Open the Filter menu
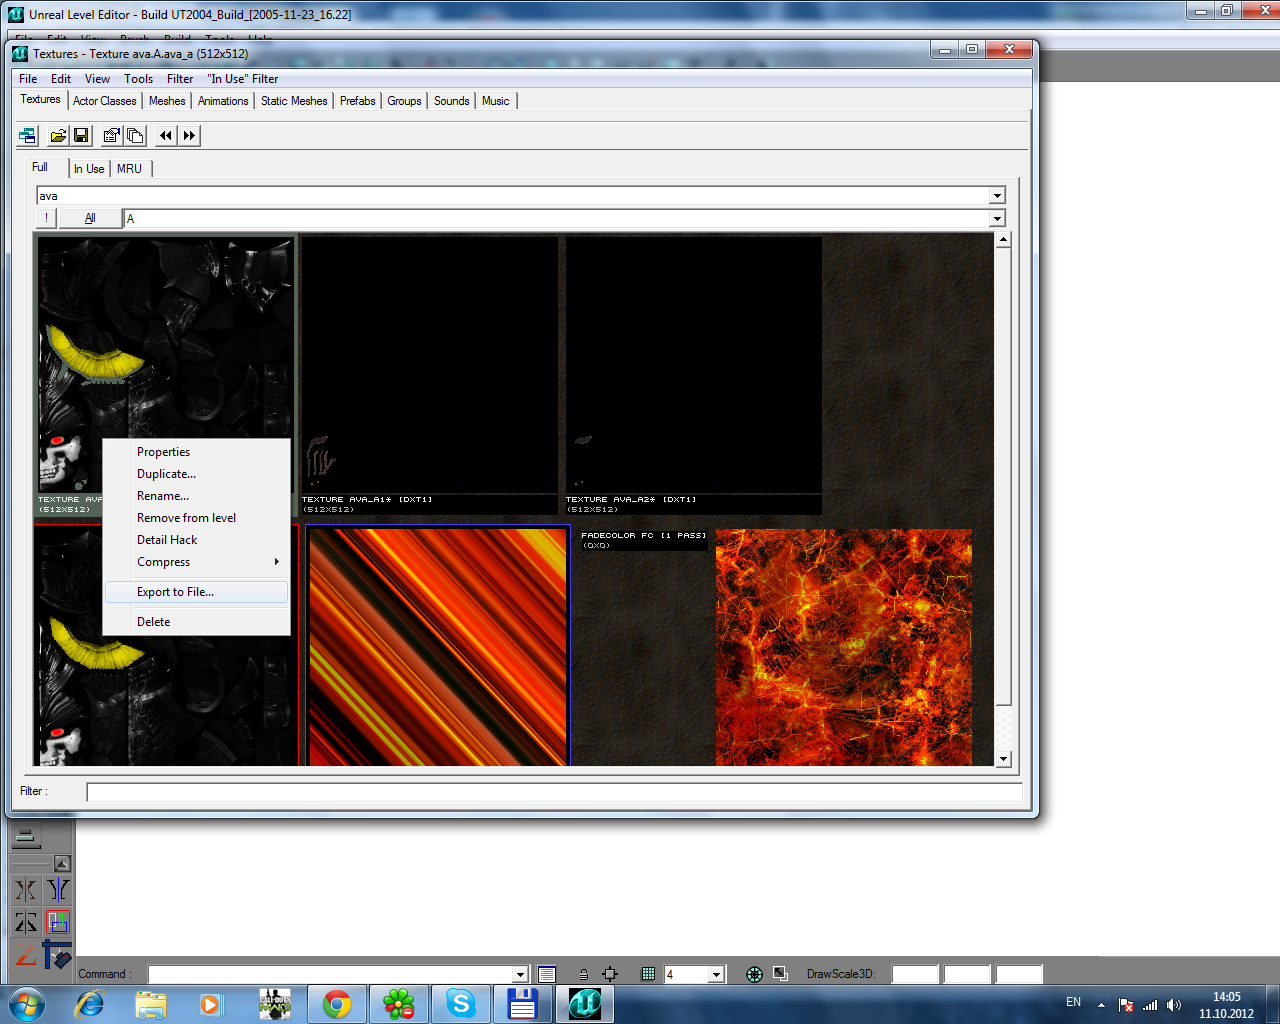Screen dimensions: 1280x1024 180,79
